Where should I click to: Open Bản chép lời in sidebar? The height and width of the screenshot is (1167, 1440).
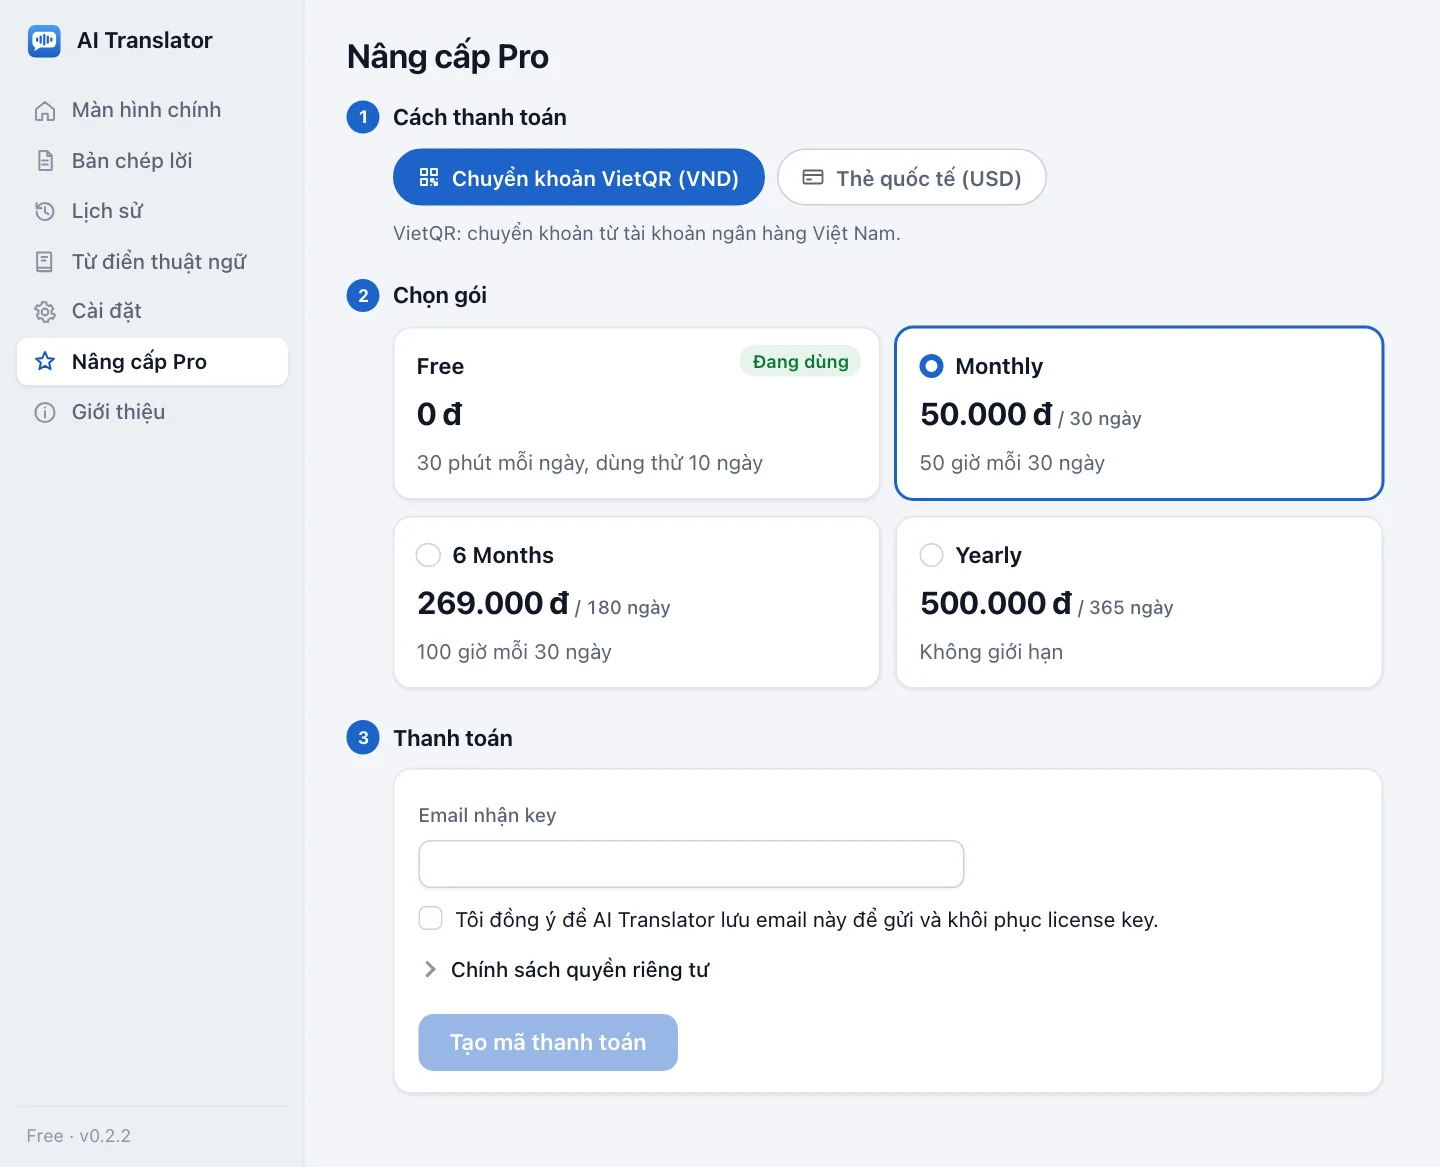point(152,160)
